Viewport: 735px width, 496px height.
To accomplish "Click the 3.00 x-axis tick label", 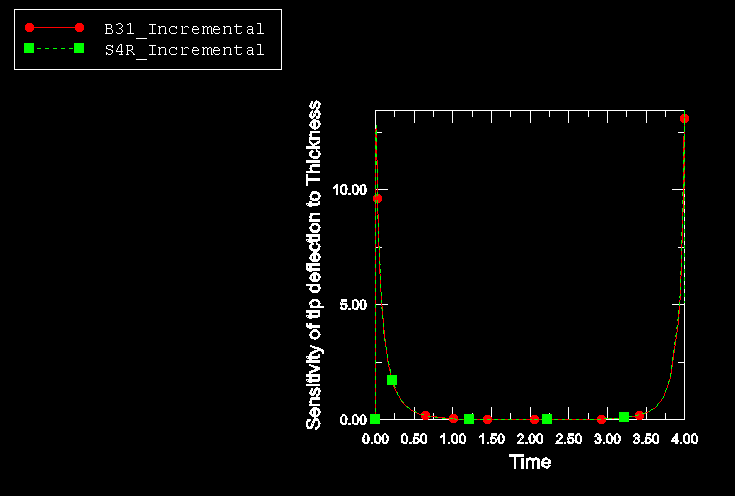I will click(608, 439).
